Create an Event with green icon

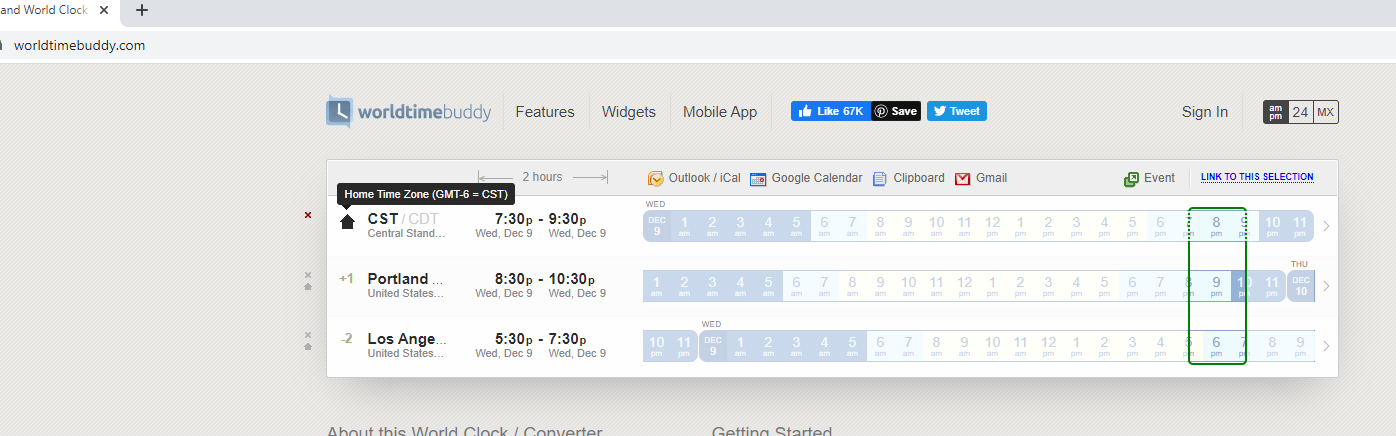[1132, 179]
